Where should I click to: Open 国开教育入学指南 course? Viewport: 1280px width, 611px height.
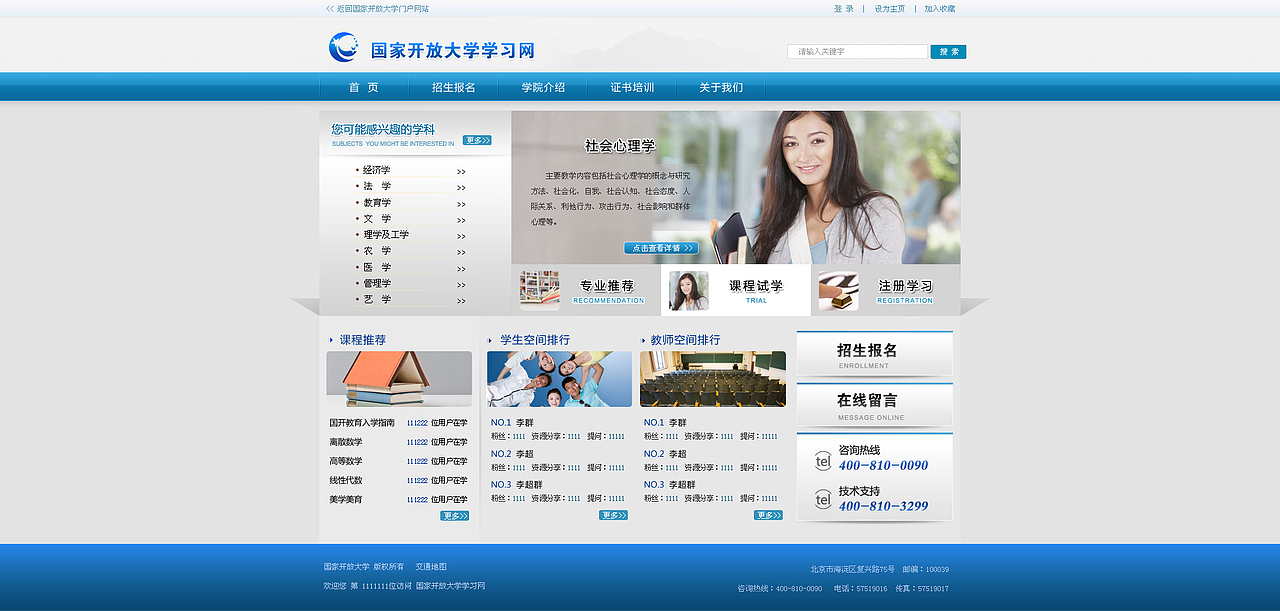coord(362,423)
